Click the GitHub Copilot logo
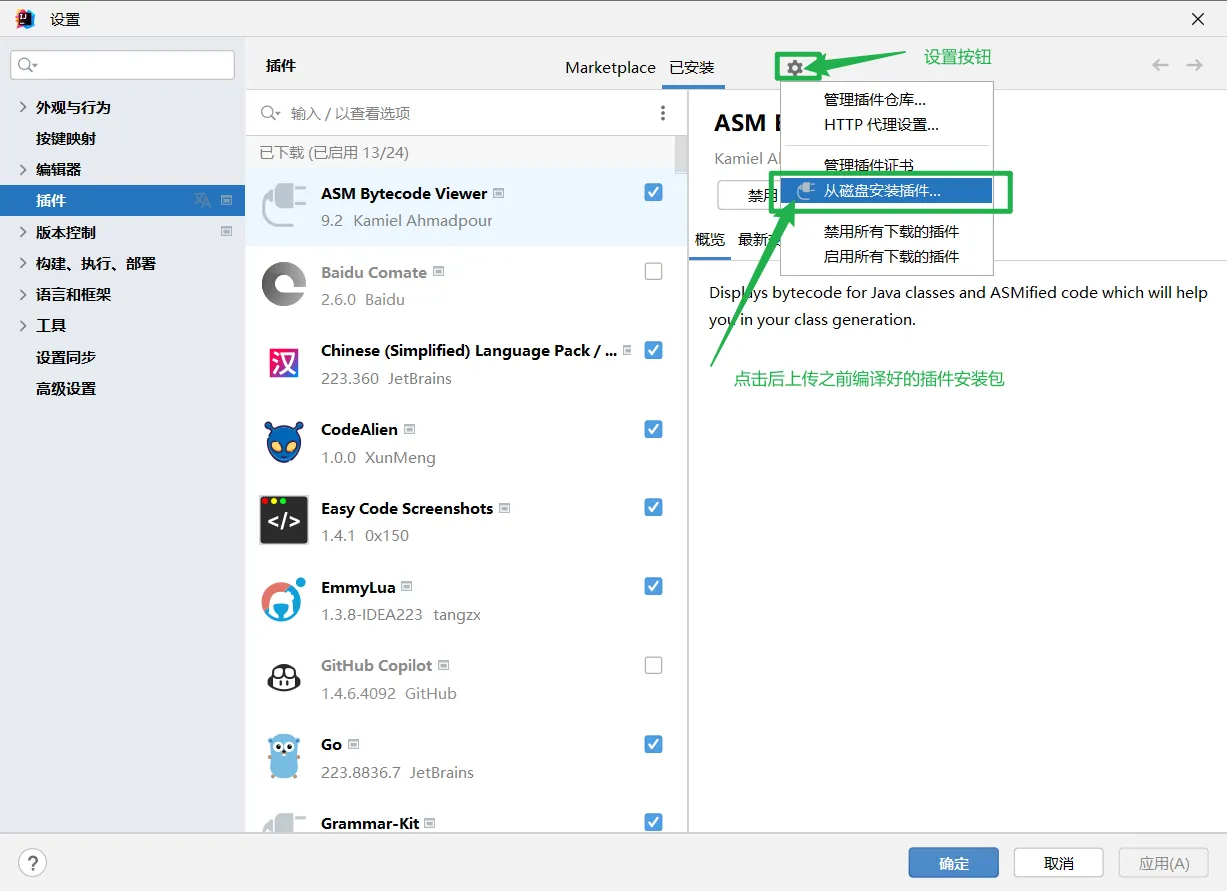Viewport: 1227px width, 891px height. [x=283, y=678]
